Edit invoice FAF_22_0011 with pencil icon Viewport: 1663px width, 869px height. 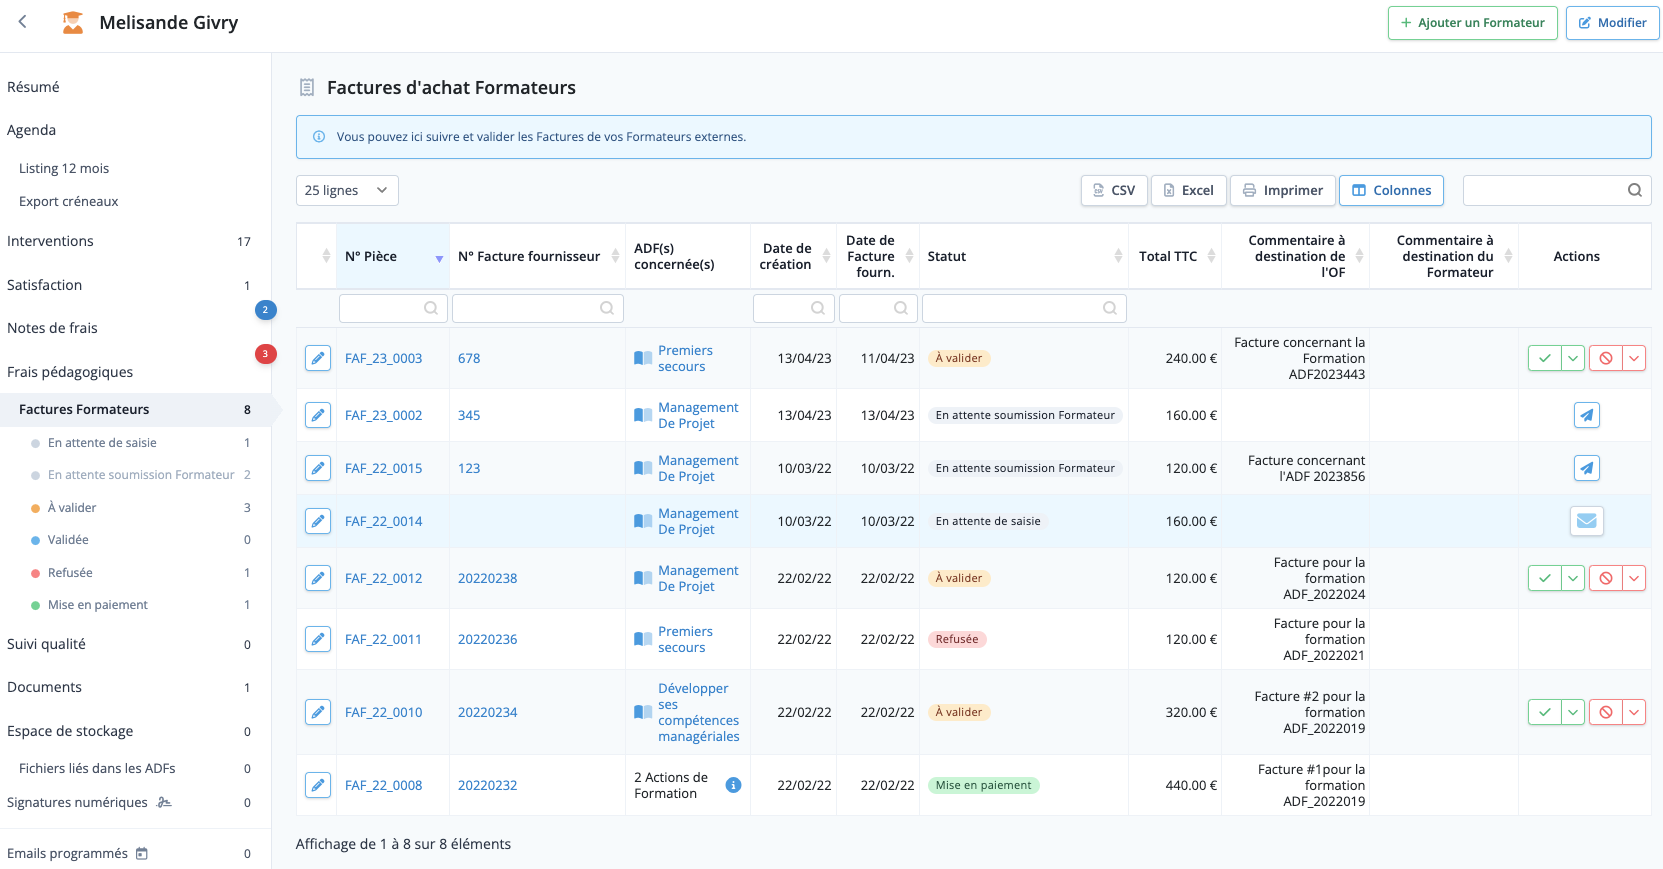318,639
